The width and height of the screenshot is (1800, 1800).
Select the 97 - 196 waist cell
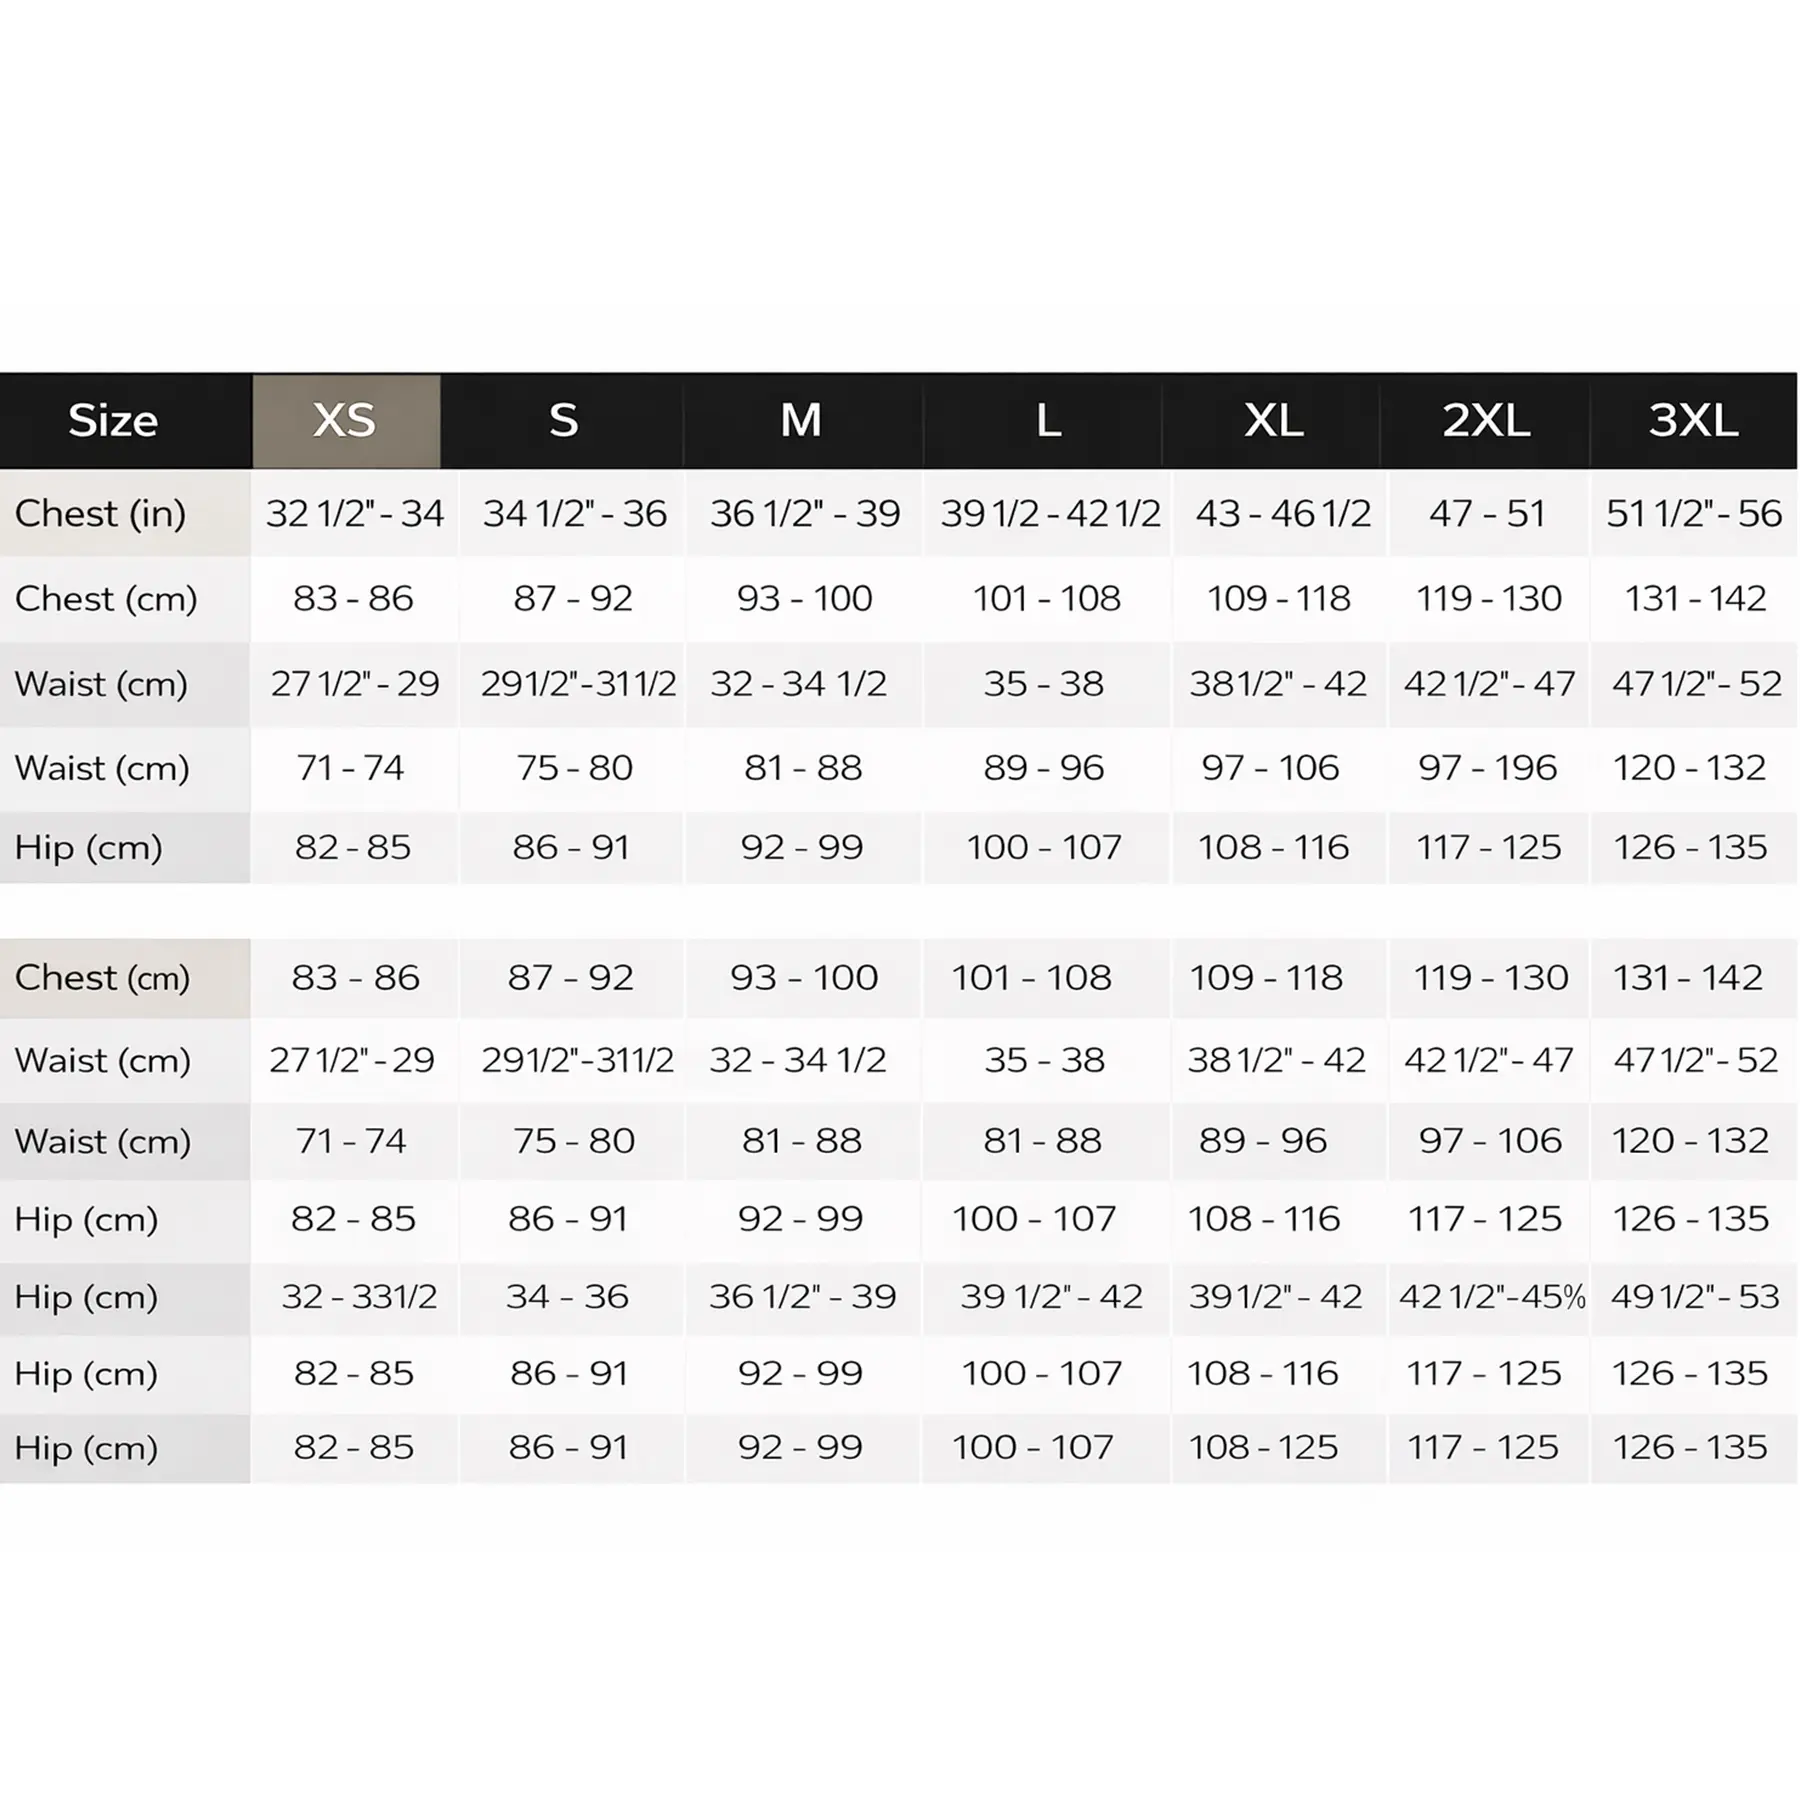coord(1487,768)
